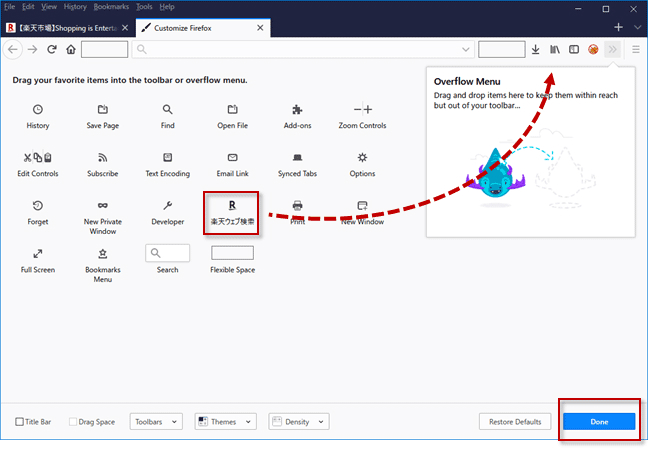Click the Print printer item

click(297, 213)
